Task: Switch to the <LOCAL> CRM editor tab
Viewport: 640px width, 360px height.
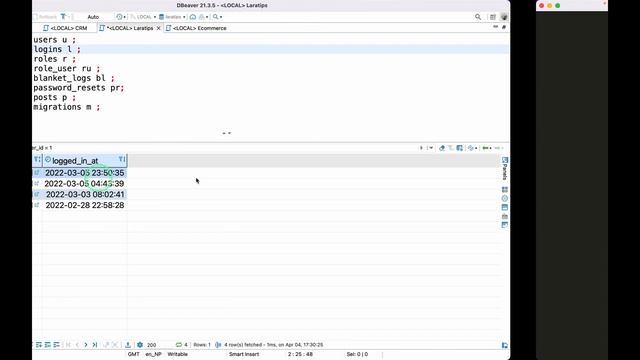Action: (65, 28)
